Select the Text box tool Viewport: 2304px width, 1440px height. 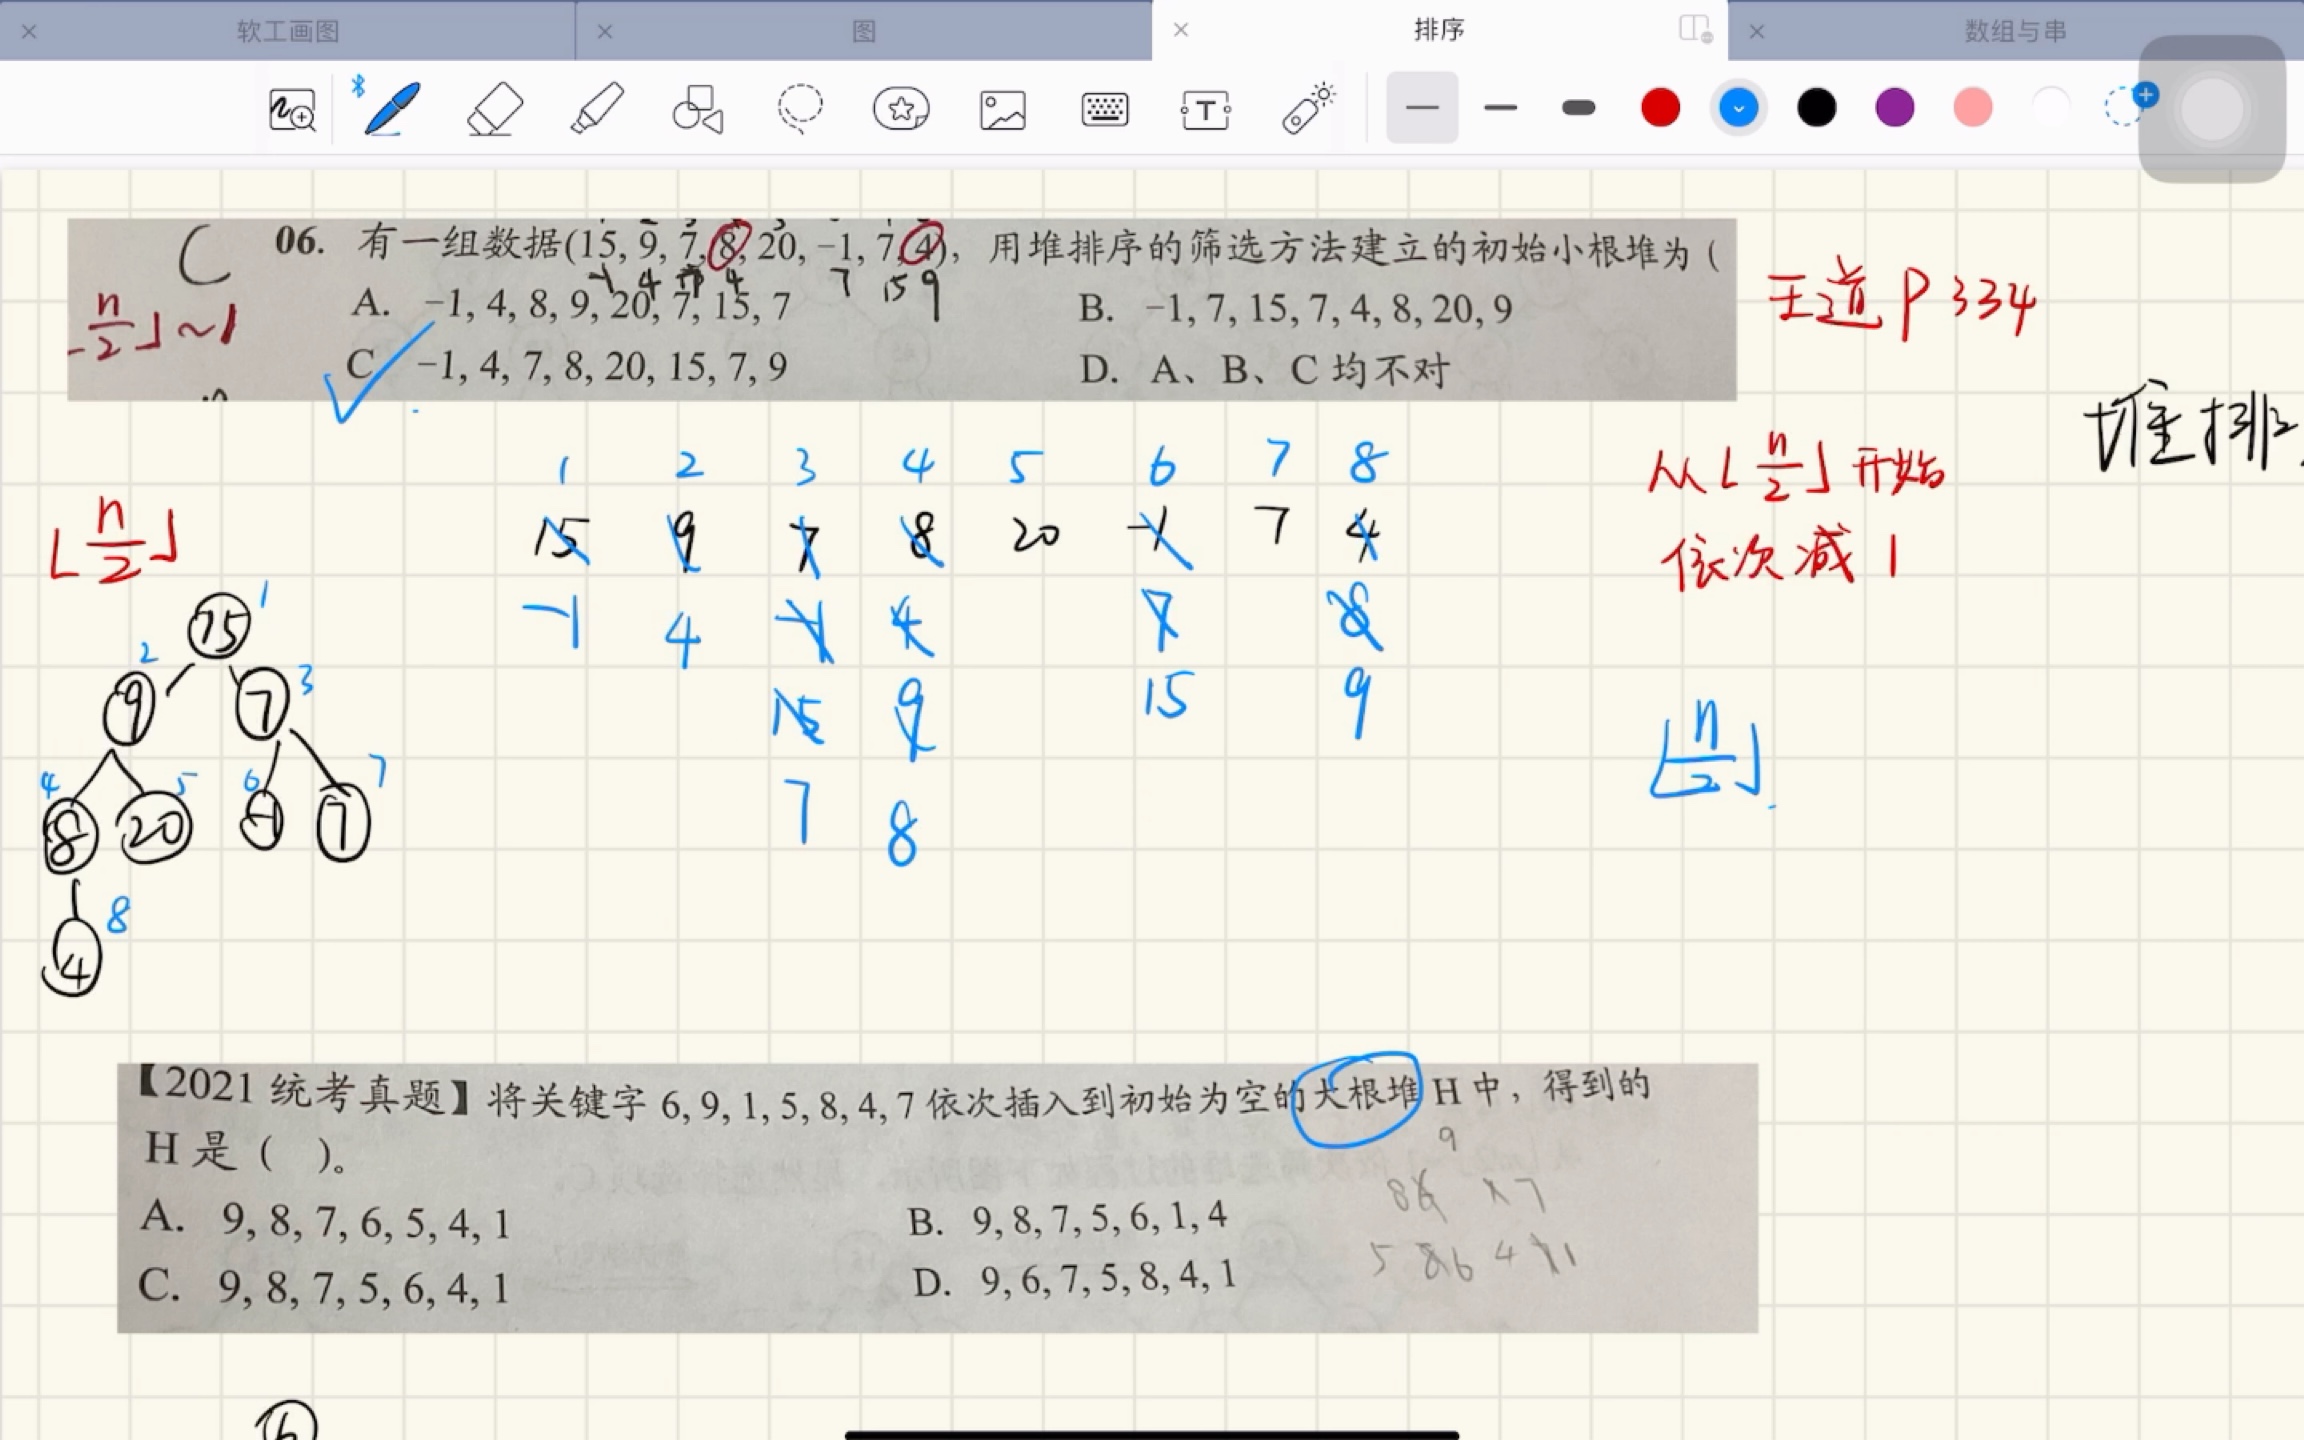1205,109
